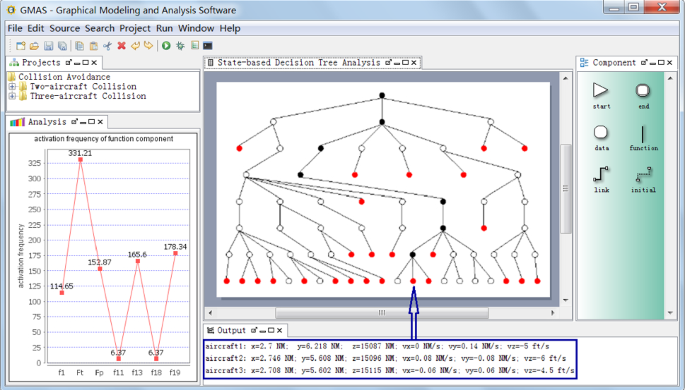
Task: Paste using the clipboard toolbar icon
Action: pyautogui.click(x=93, y=45)
